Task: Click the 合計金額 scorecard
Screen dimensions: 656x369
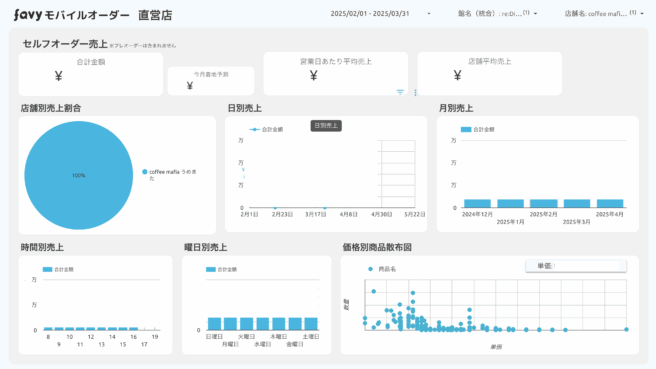Action: tap(91, 74)
